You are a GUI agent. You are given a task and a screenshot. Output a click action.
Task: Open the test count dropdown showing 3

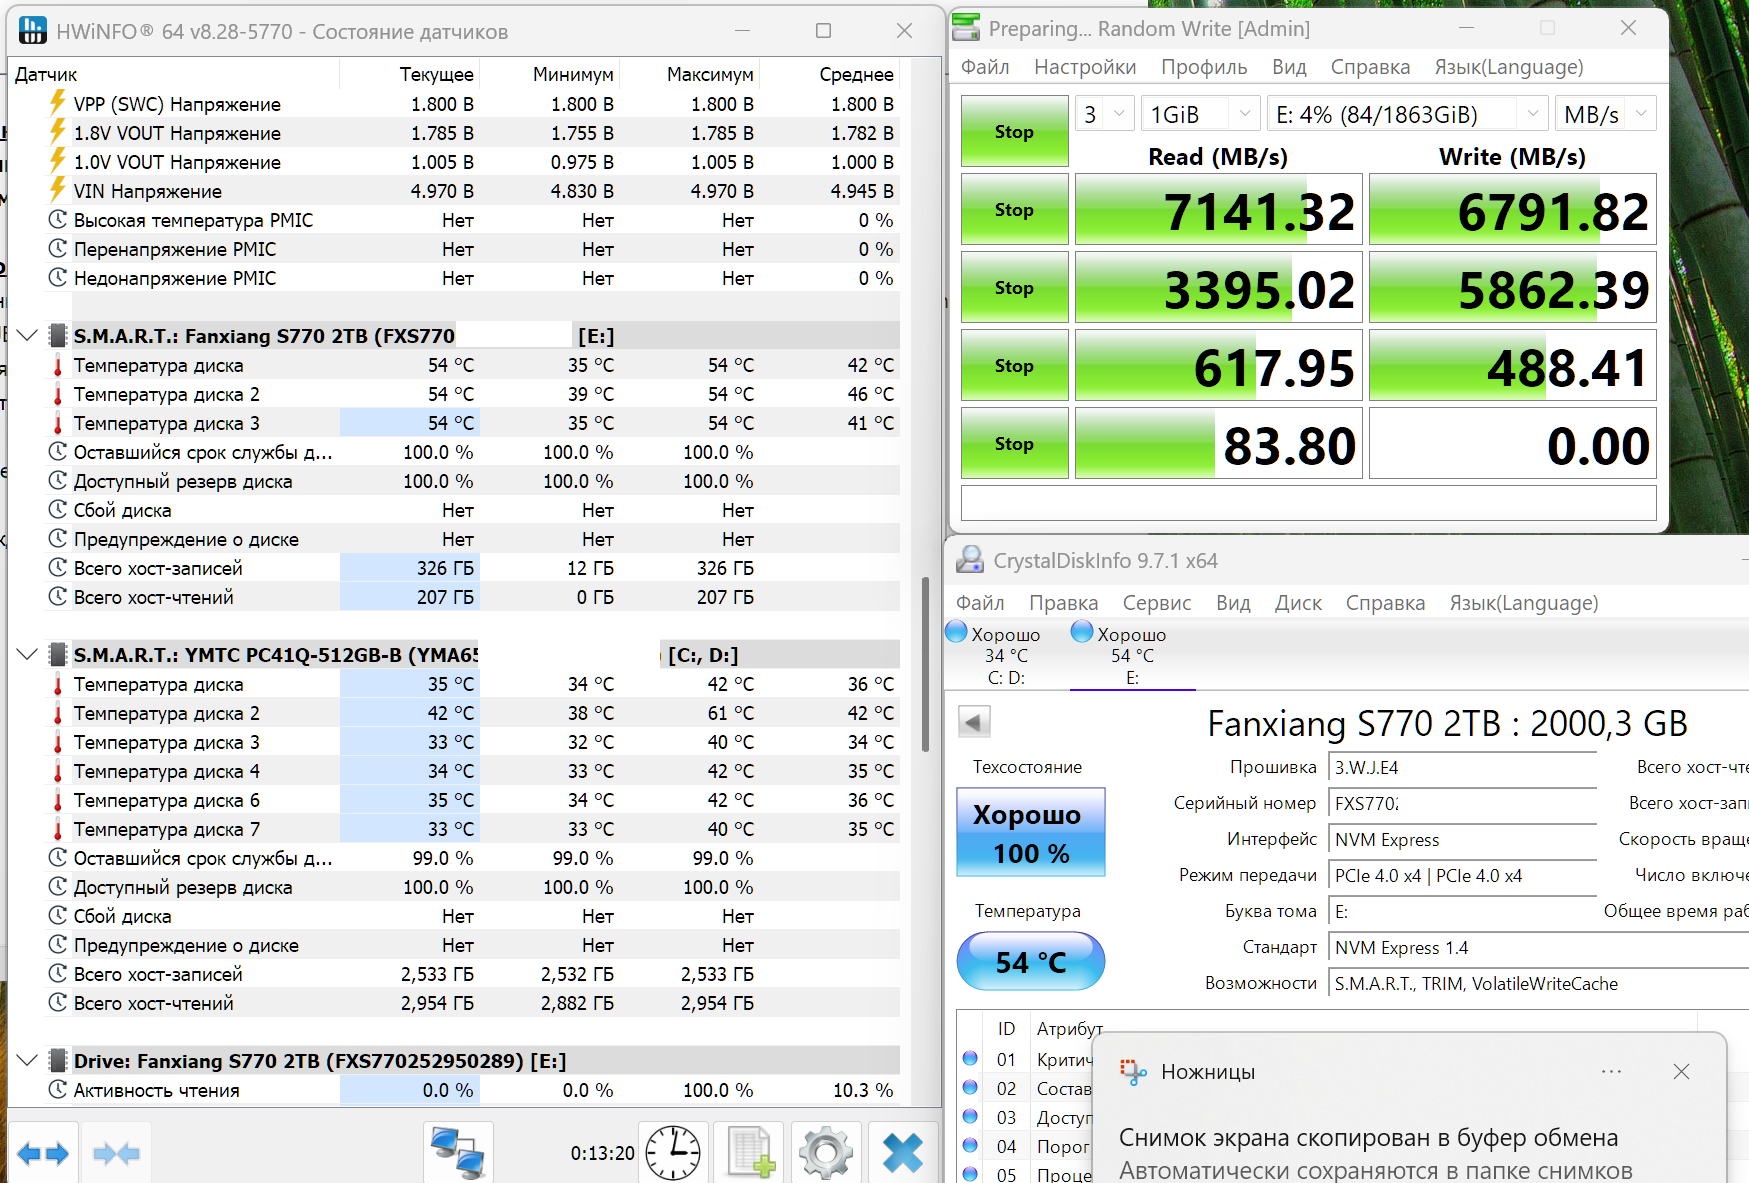coord(1104,114)
